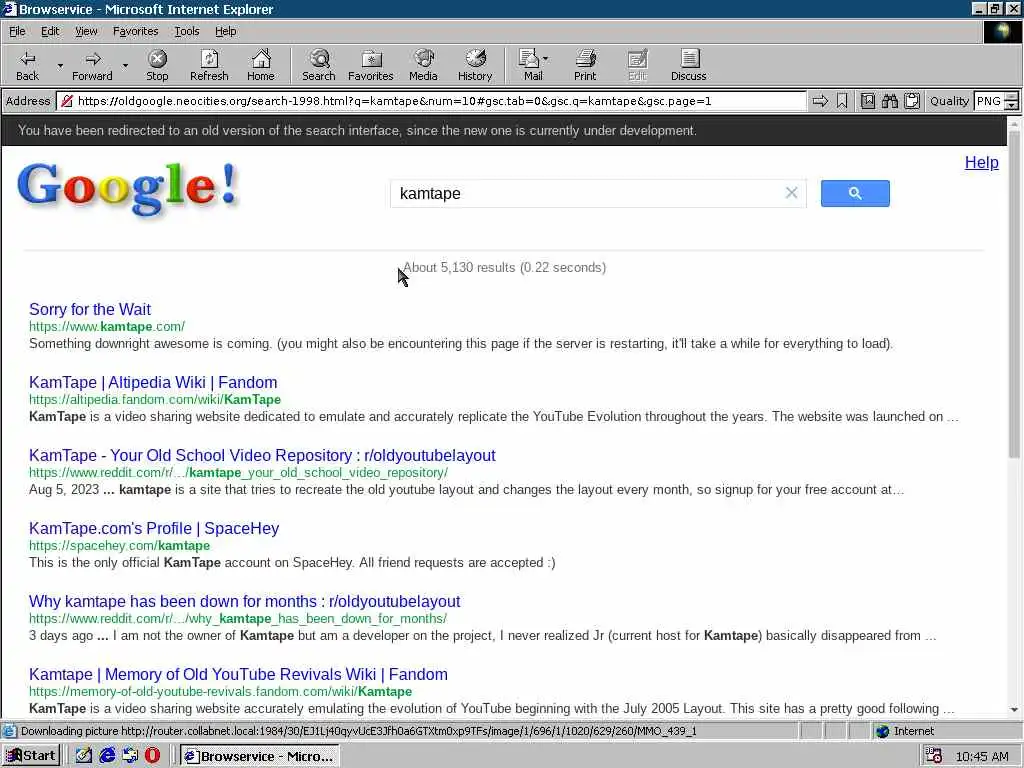Screen dimensions: 1024x768
Task: Open the View menu
Action: coord(86,31)
